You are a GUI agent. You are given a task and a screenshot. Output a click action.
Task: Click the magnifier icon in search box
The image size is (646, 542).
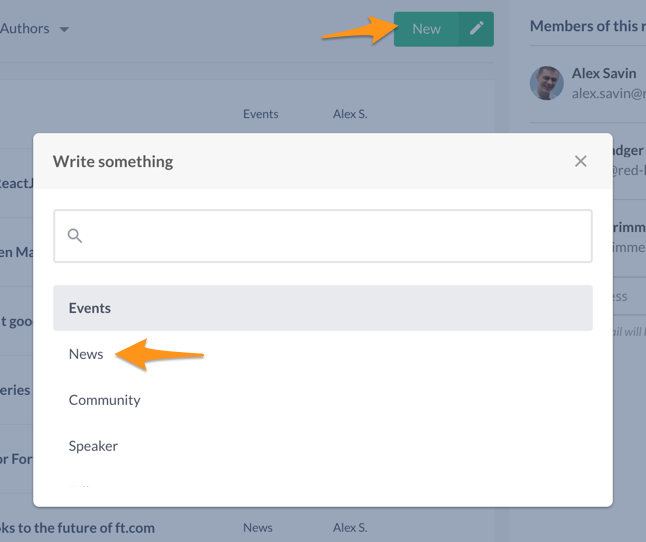pos(75,236)
